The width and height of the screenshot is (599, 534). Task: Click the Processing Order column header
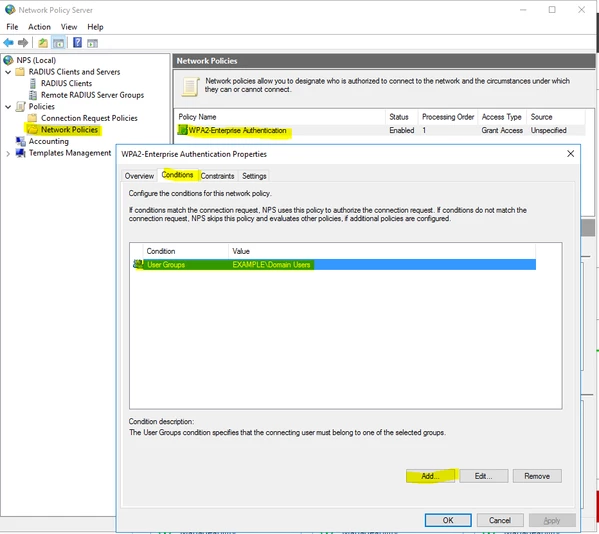[448, 117]
